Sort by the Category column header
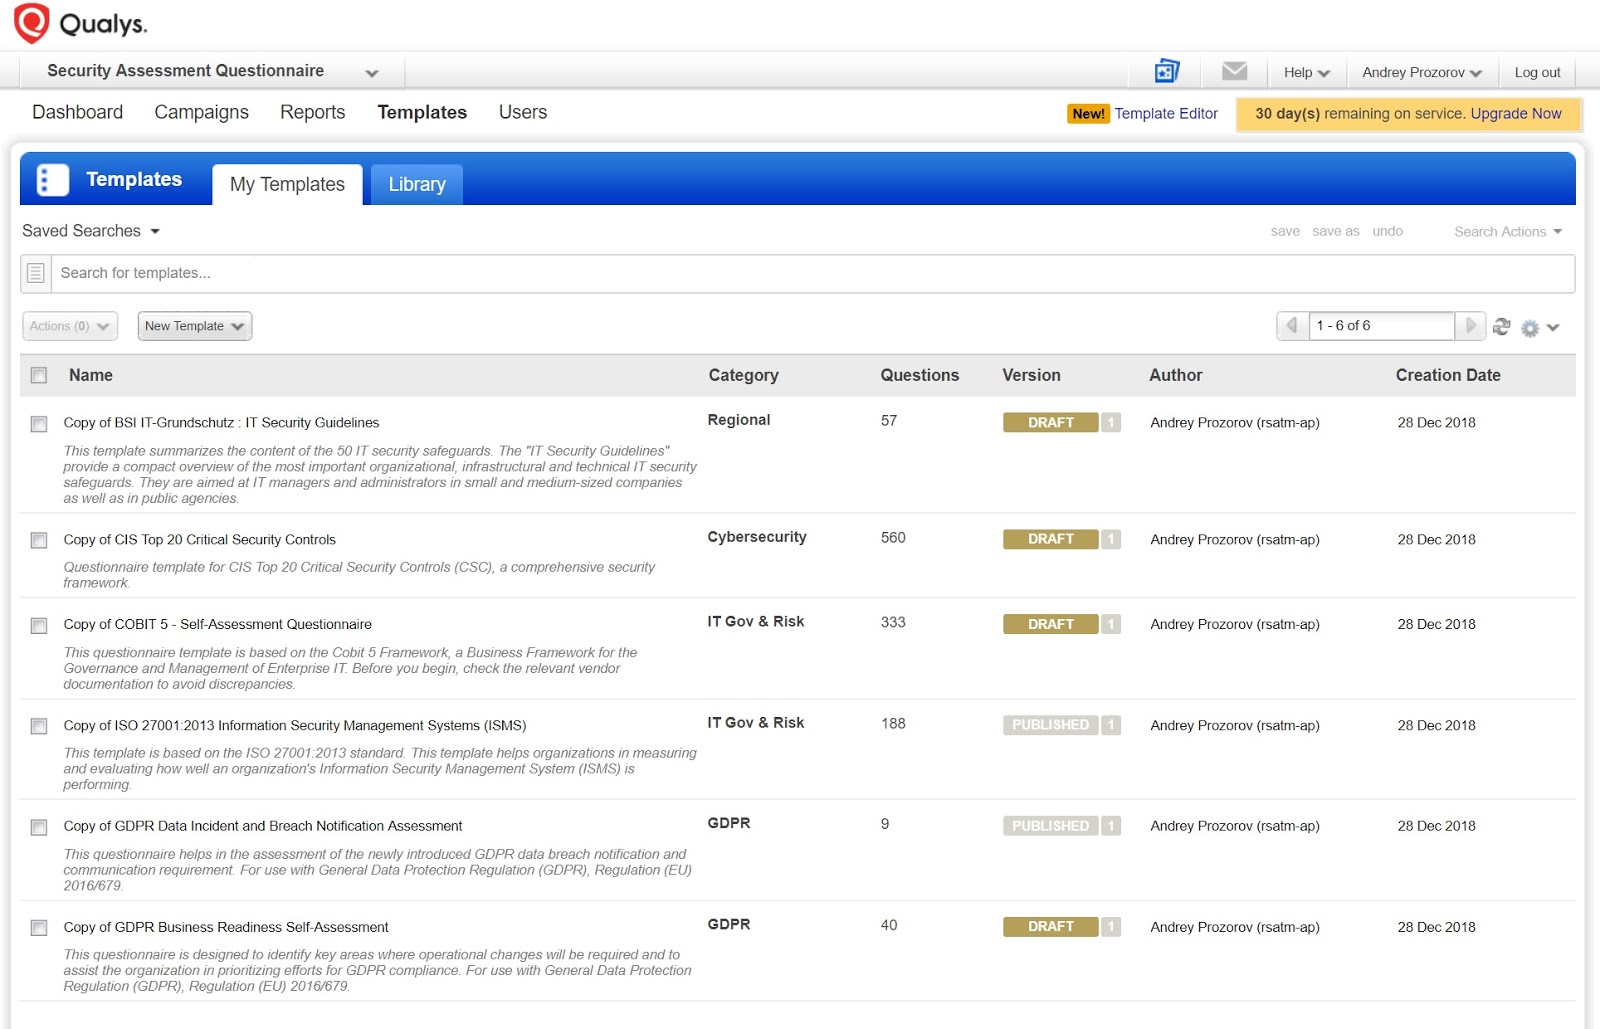Viewport: 1600px width, 1029px height. [743, 375]
